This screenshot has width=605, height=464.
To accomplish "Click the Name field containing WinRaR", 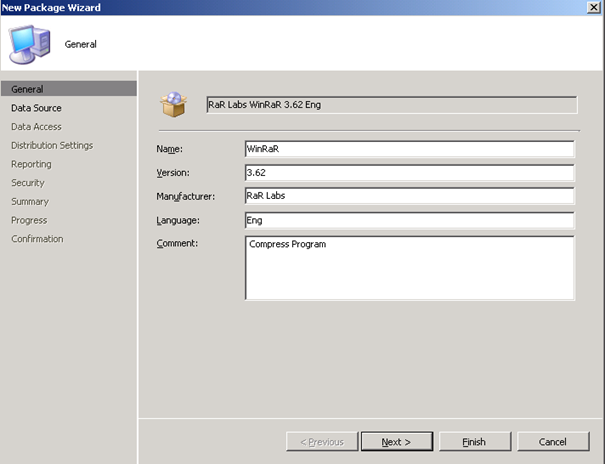I will [409, 149].
